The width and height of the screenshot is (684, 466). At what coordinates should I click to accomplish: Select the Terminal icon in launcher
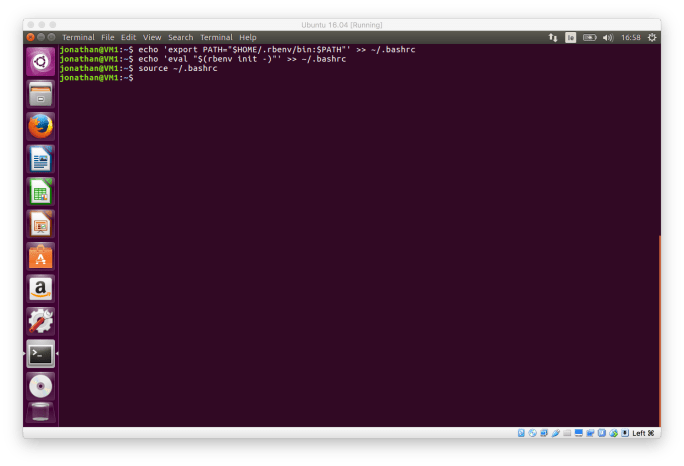[40, 354]
